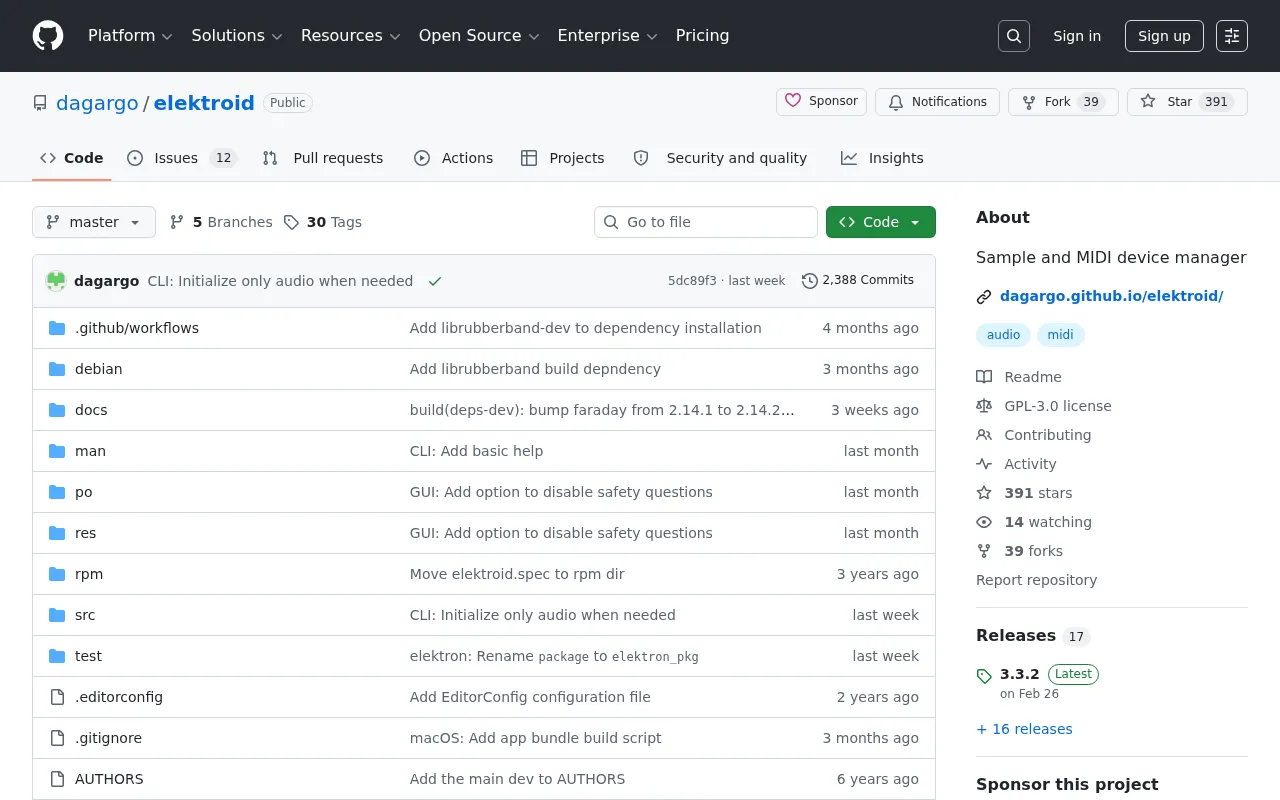Viewport: 1280px width, 800px height.
Task: Visit dagargo.github.io/elektroid/ website
Action: click(x=1111, y=296)
